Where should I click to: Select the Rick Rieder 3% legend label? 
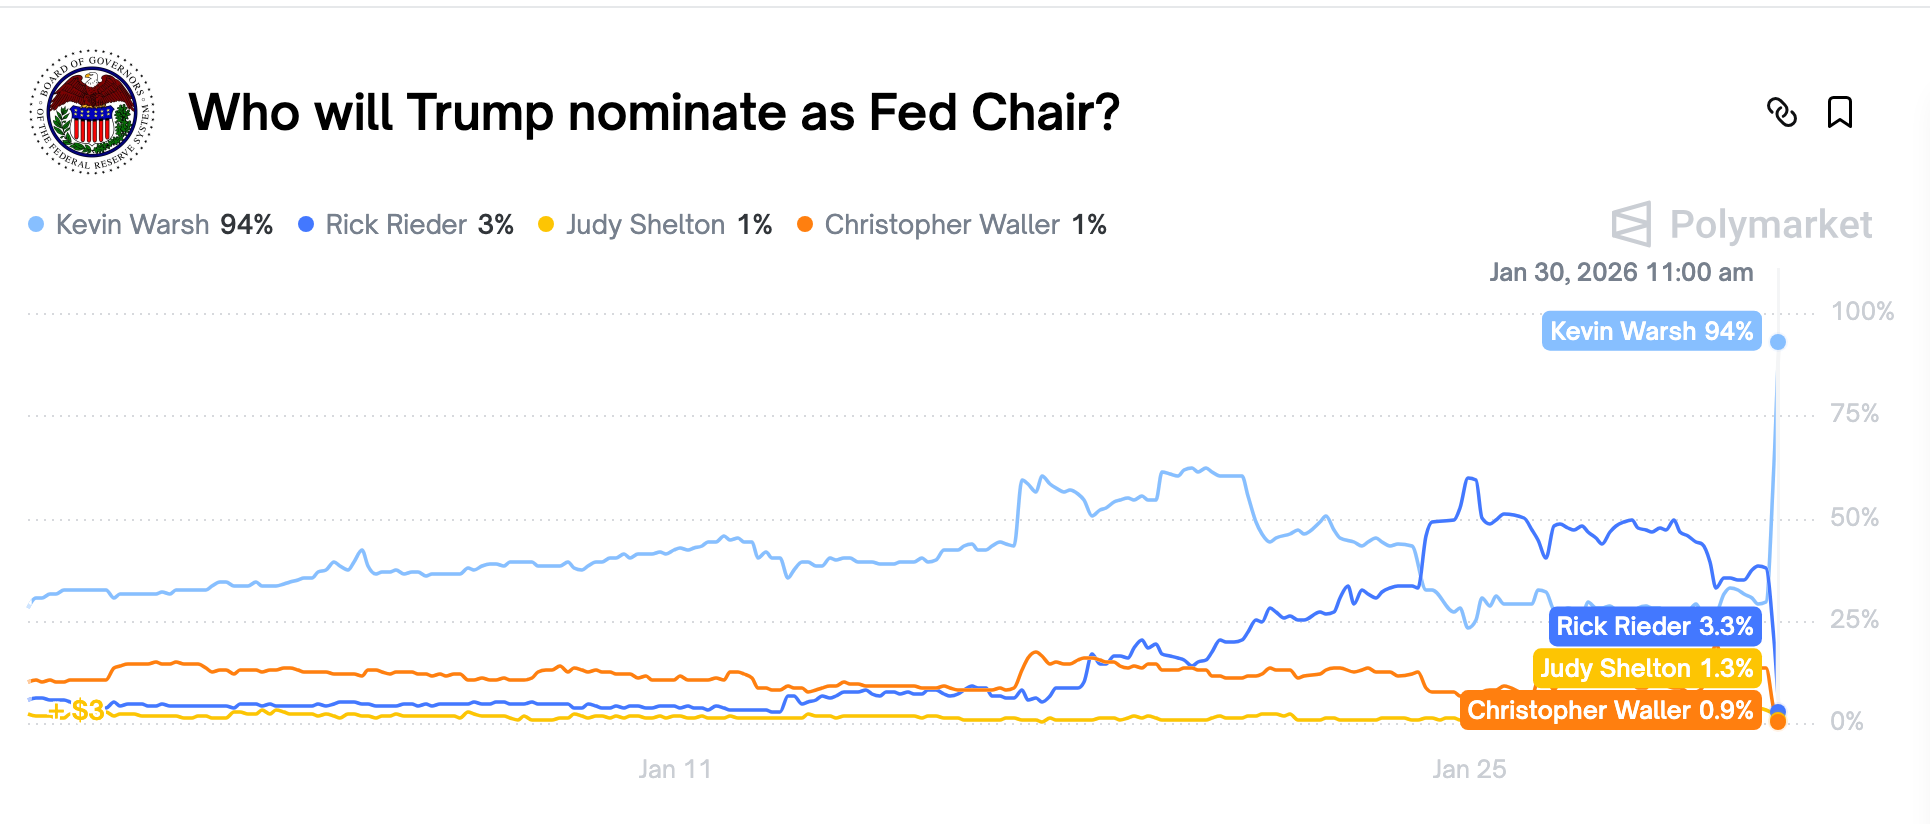tap(419, 224)
